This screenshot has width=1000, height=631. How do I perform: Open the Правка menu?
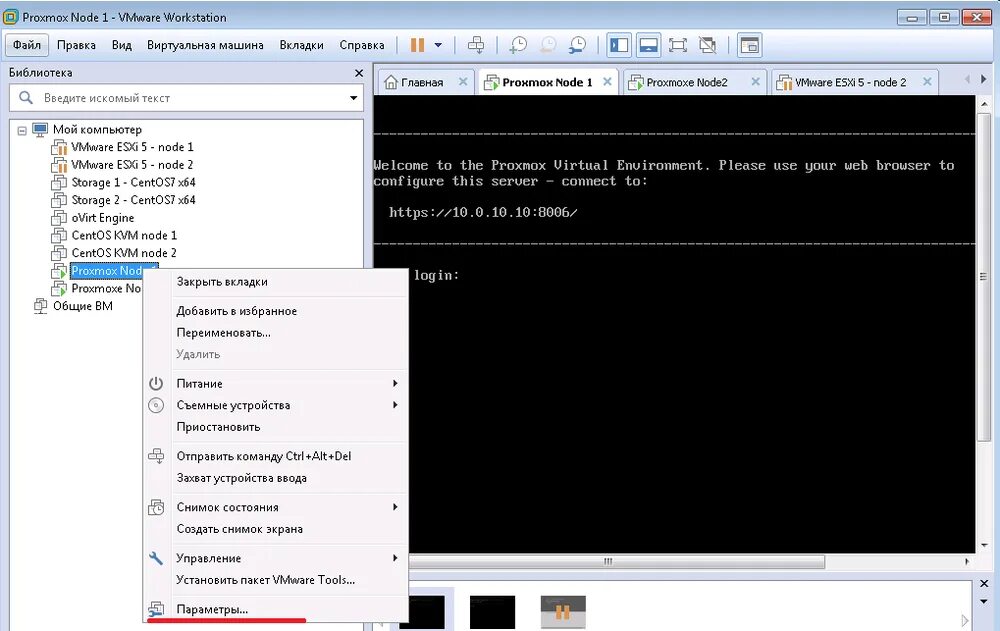[76, 45]
